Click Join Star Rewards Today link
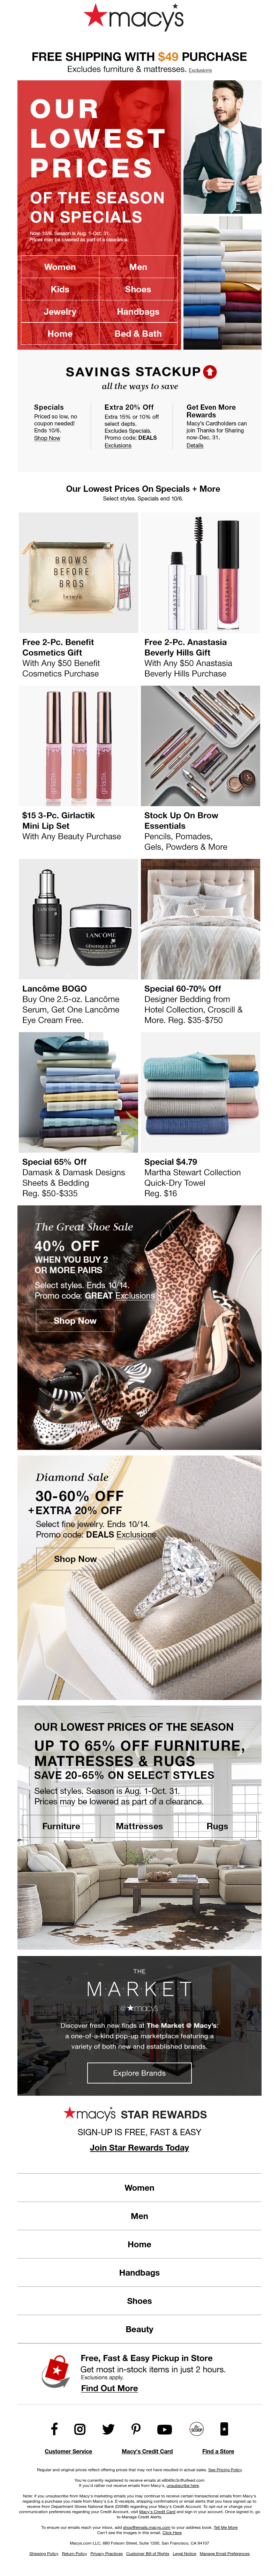 click(139, 2147)
